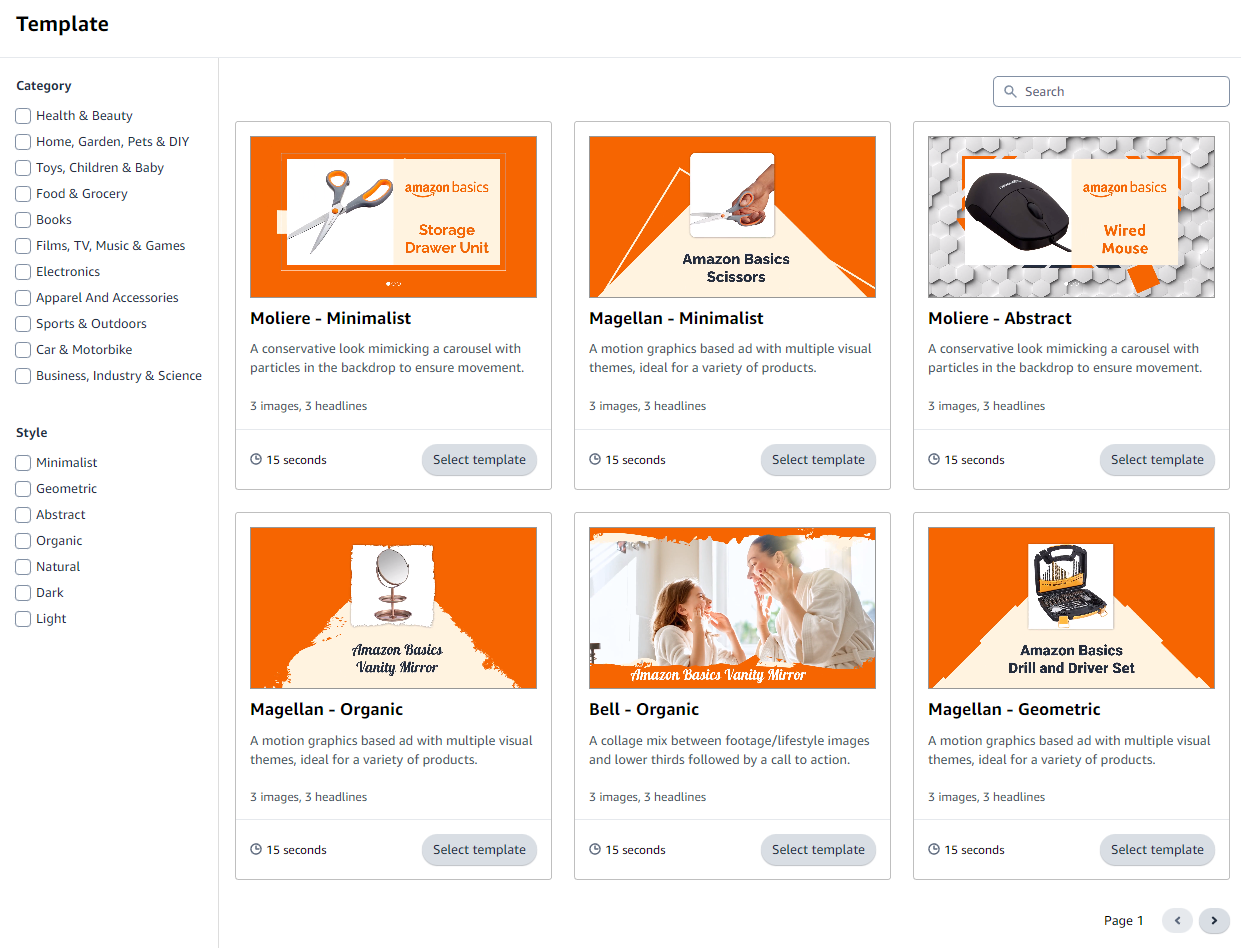Viewport: 1241px width, 948px height.
Task: Open Magellan - Organic vanity mirror thumbnail
Action: click(x=393, y=608)
